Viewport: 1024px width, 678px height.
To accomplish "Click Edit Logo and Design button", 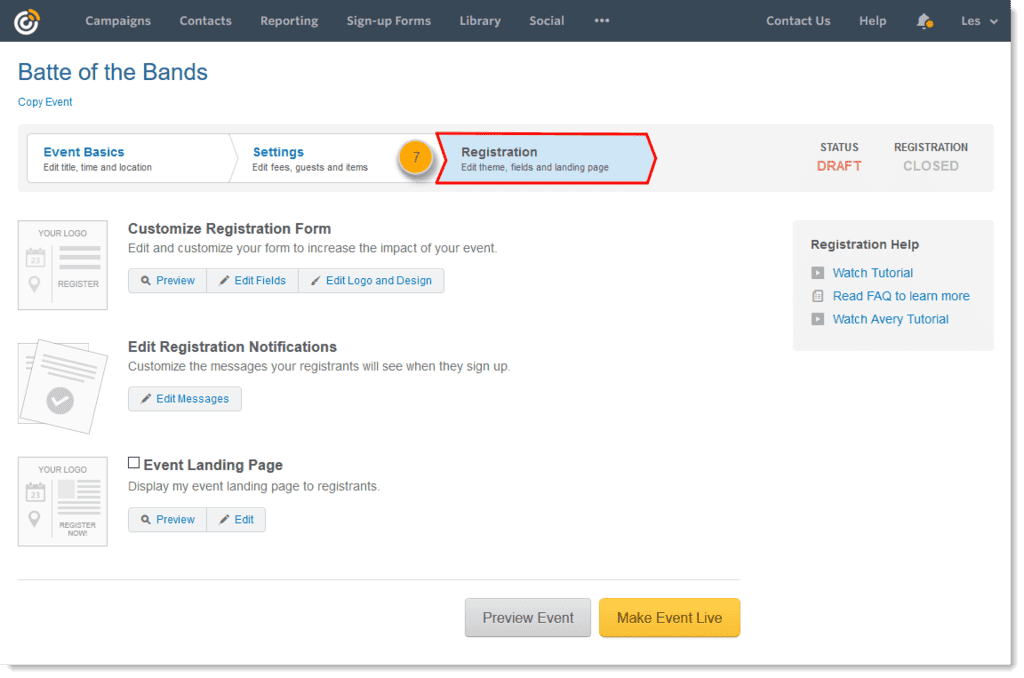I will [371, 281].
